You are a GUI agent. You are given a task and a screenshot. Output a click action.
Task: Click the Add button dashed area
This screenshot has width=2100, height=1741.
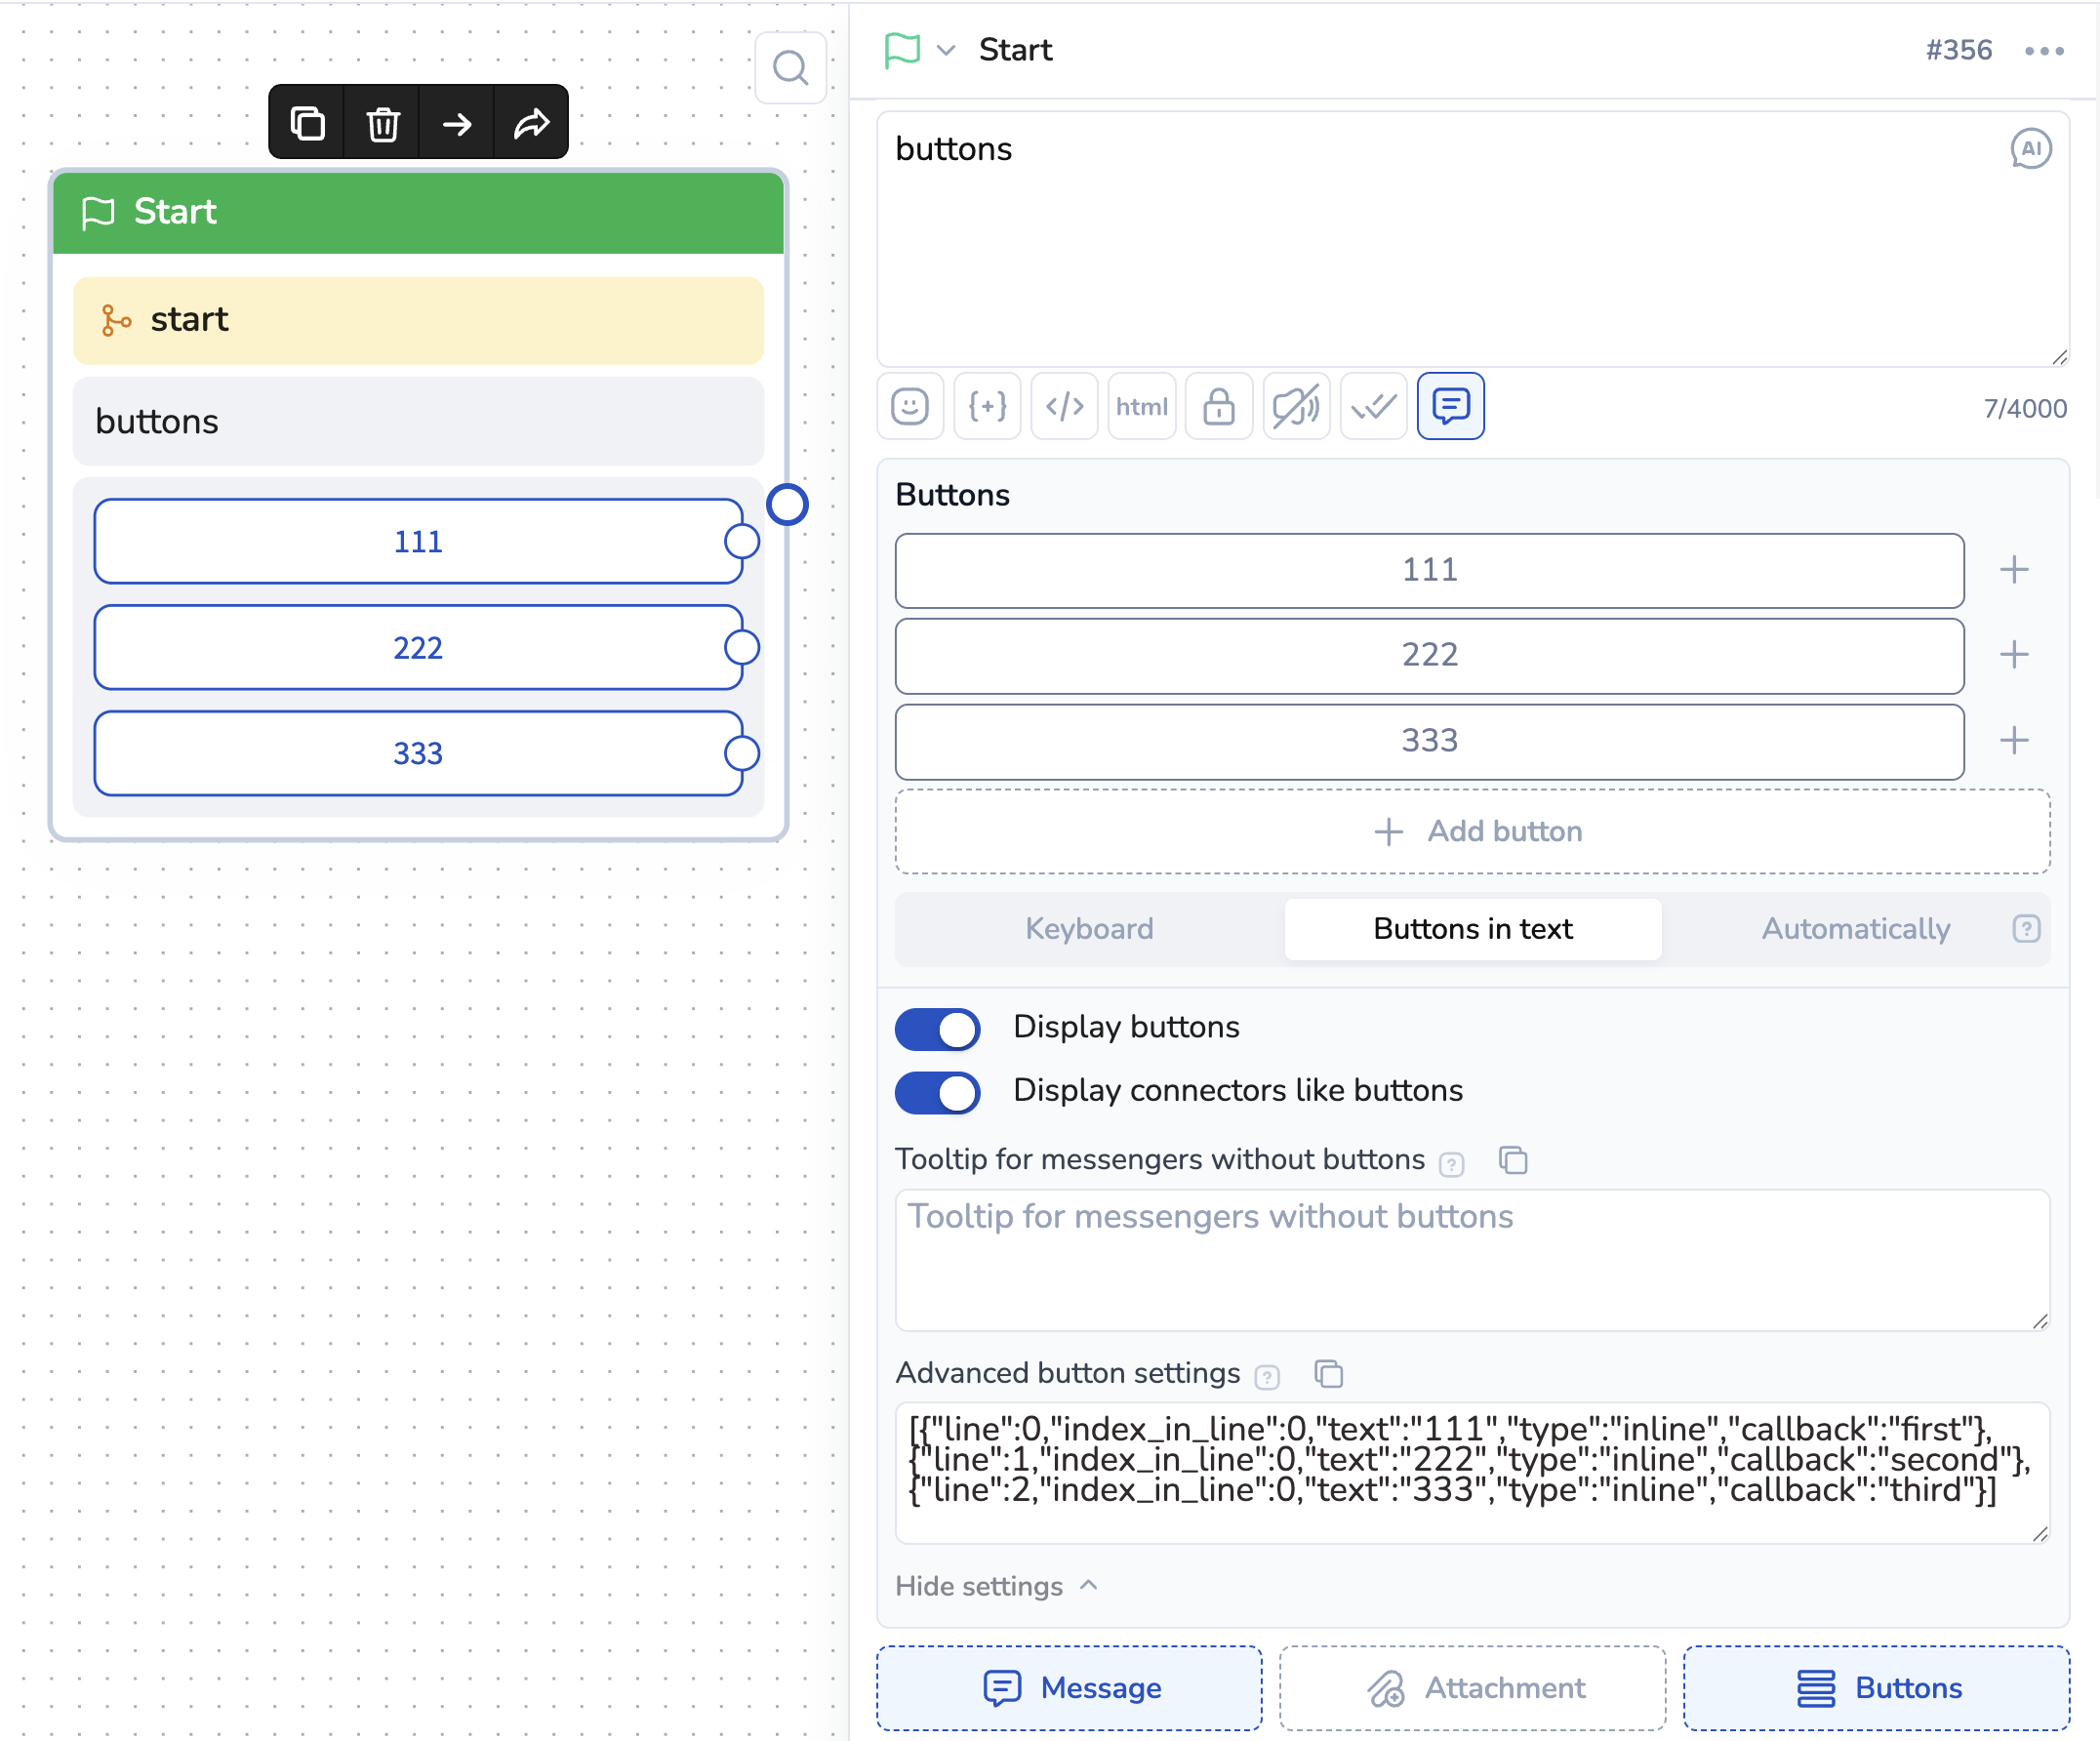tap(1472, 832)
